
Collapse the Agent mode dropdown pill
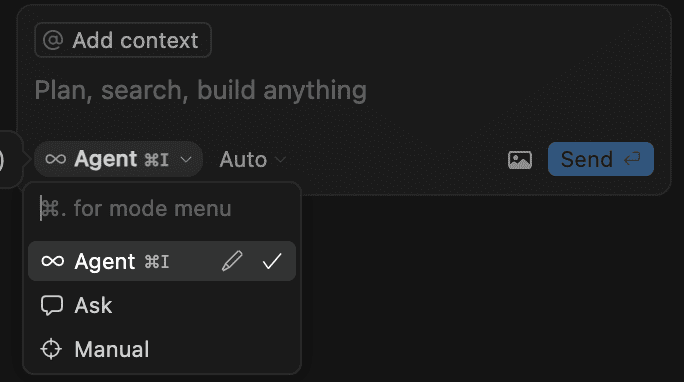pyautogui.click(x=119, y=159)
